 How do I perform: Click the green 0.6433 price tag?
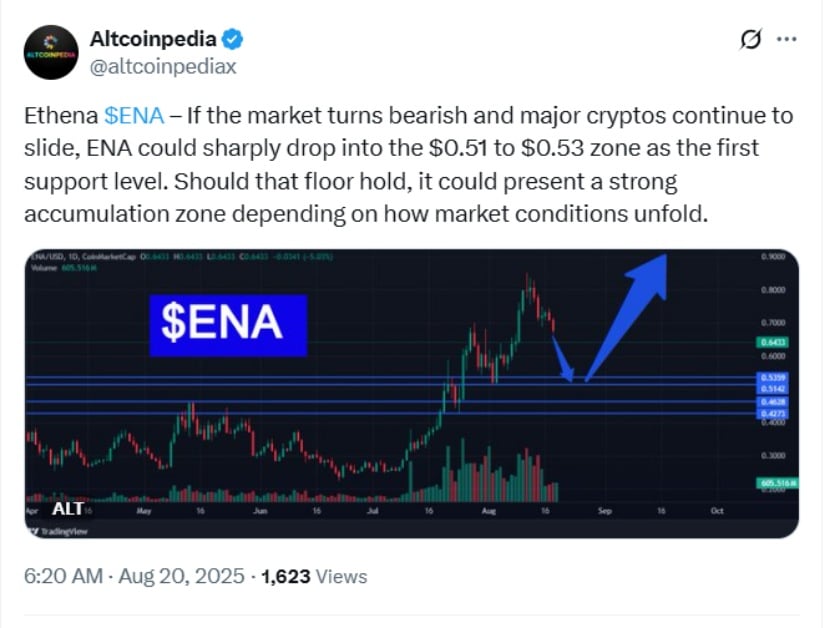point(772,343)
